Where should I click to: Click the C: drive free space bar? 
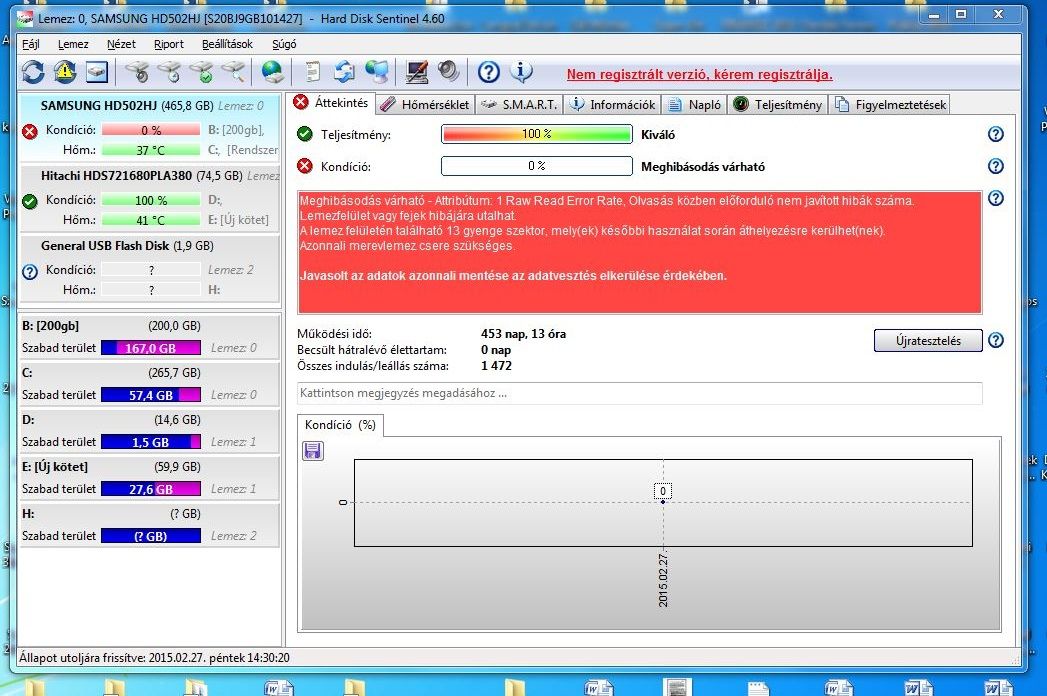click(x=151, y=395)
